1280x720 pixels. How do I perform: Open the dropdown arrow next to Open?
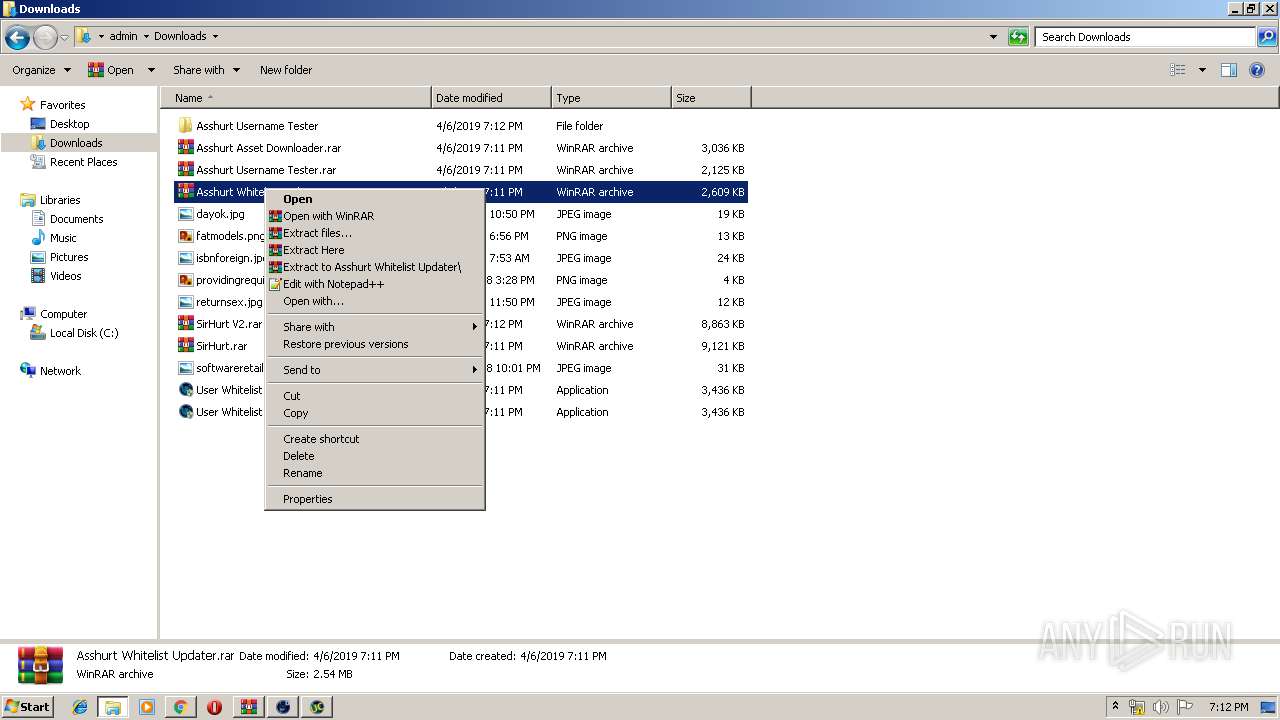point(151,70)
